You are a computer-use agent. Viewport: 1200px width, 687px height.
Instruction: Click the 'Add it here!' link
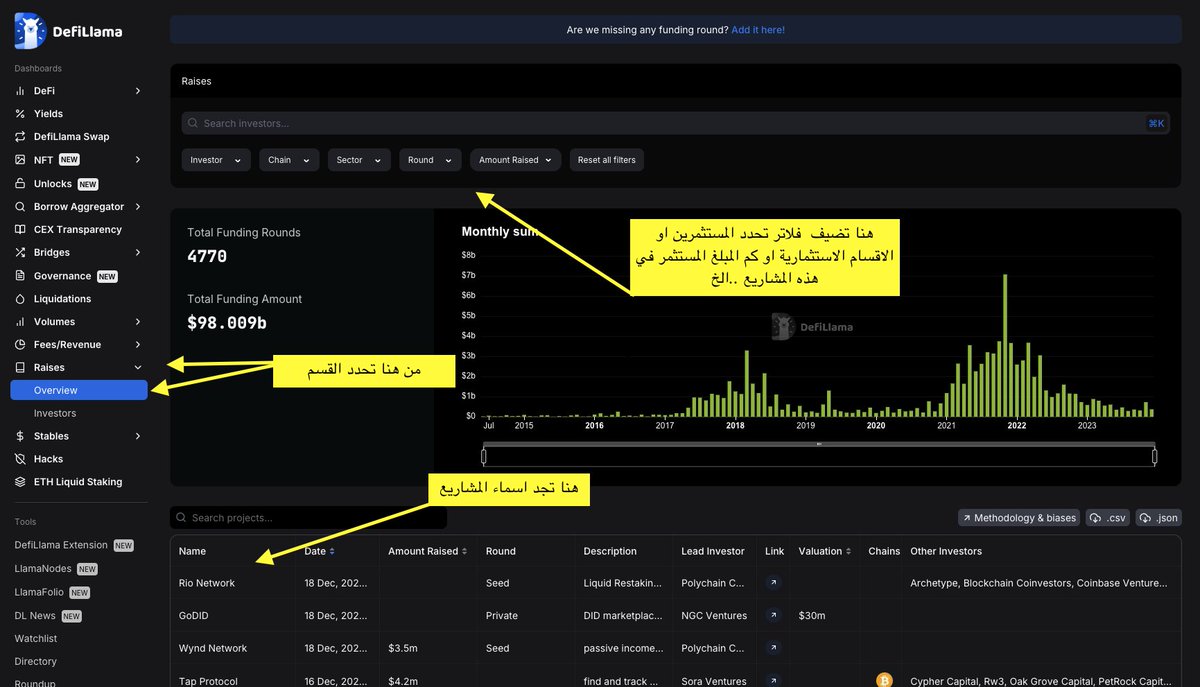click(x=758, y=30)
